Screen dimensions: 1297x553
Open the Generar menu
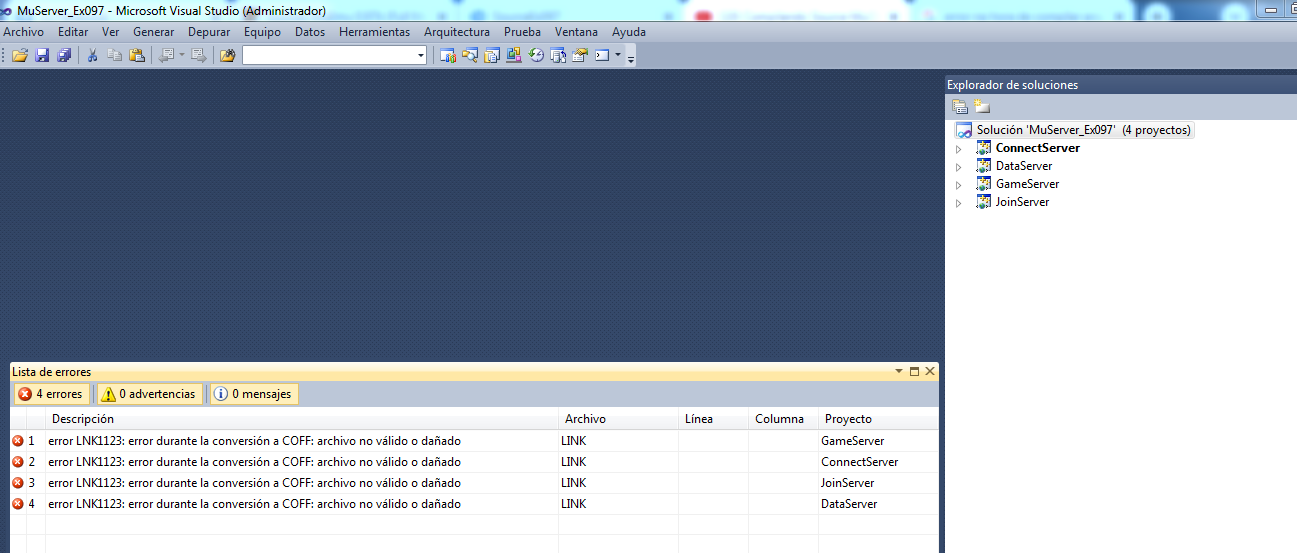(153, 32)
